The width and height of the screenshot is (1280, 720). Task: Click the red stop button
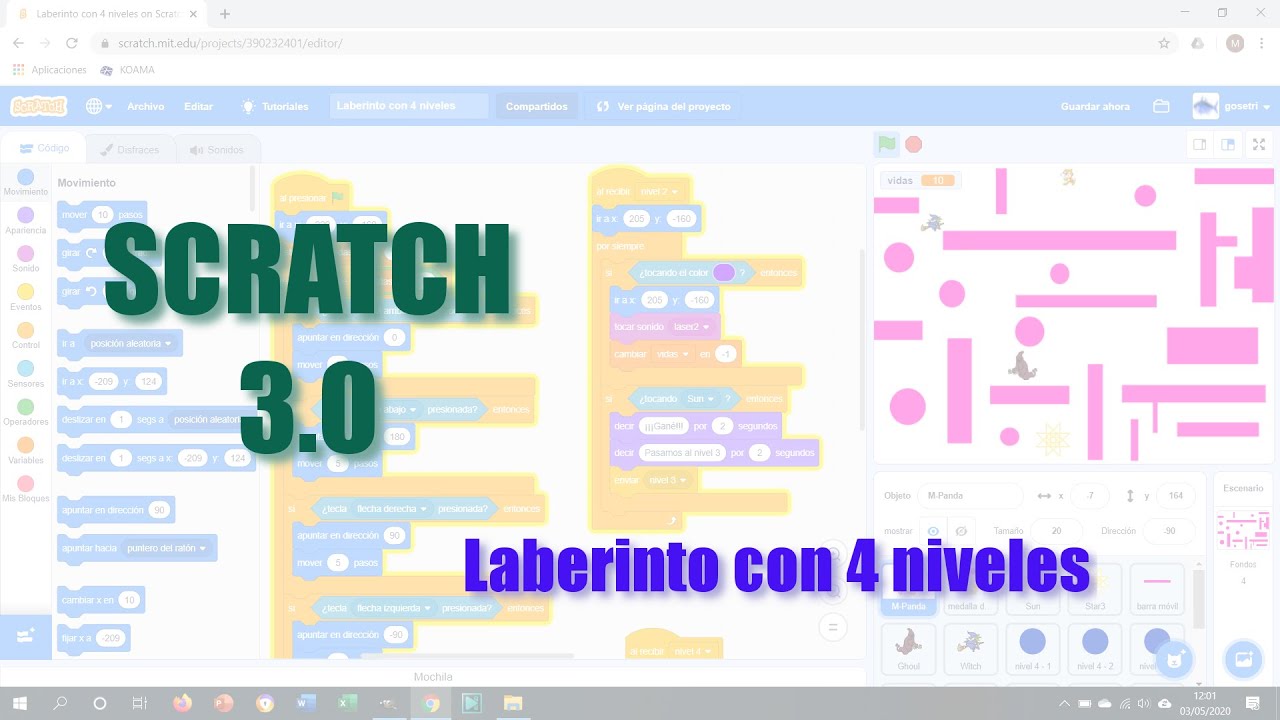click(913, 144)
